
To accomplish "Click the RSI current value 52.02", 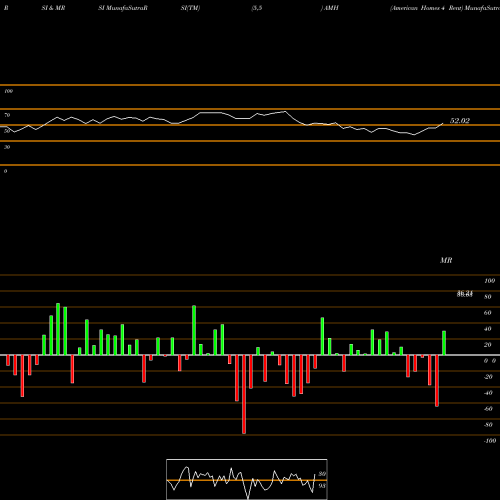I will tap(460, 121).
